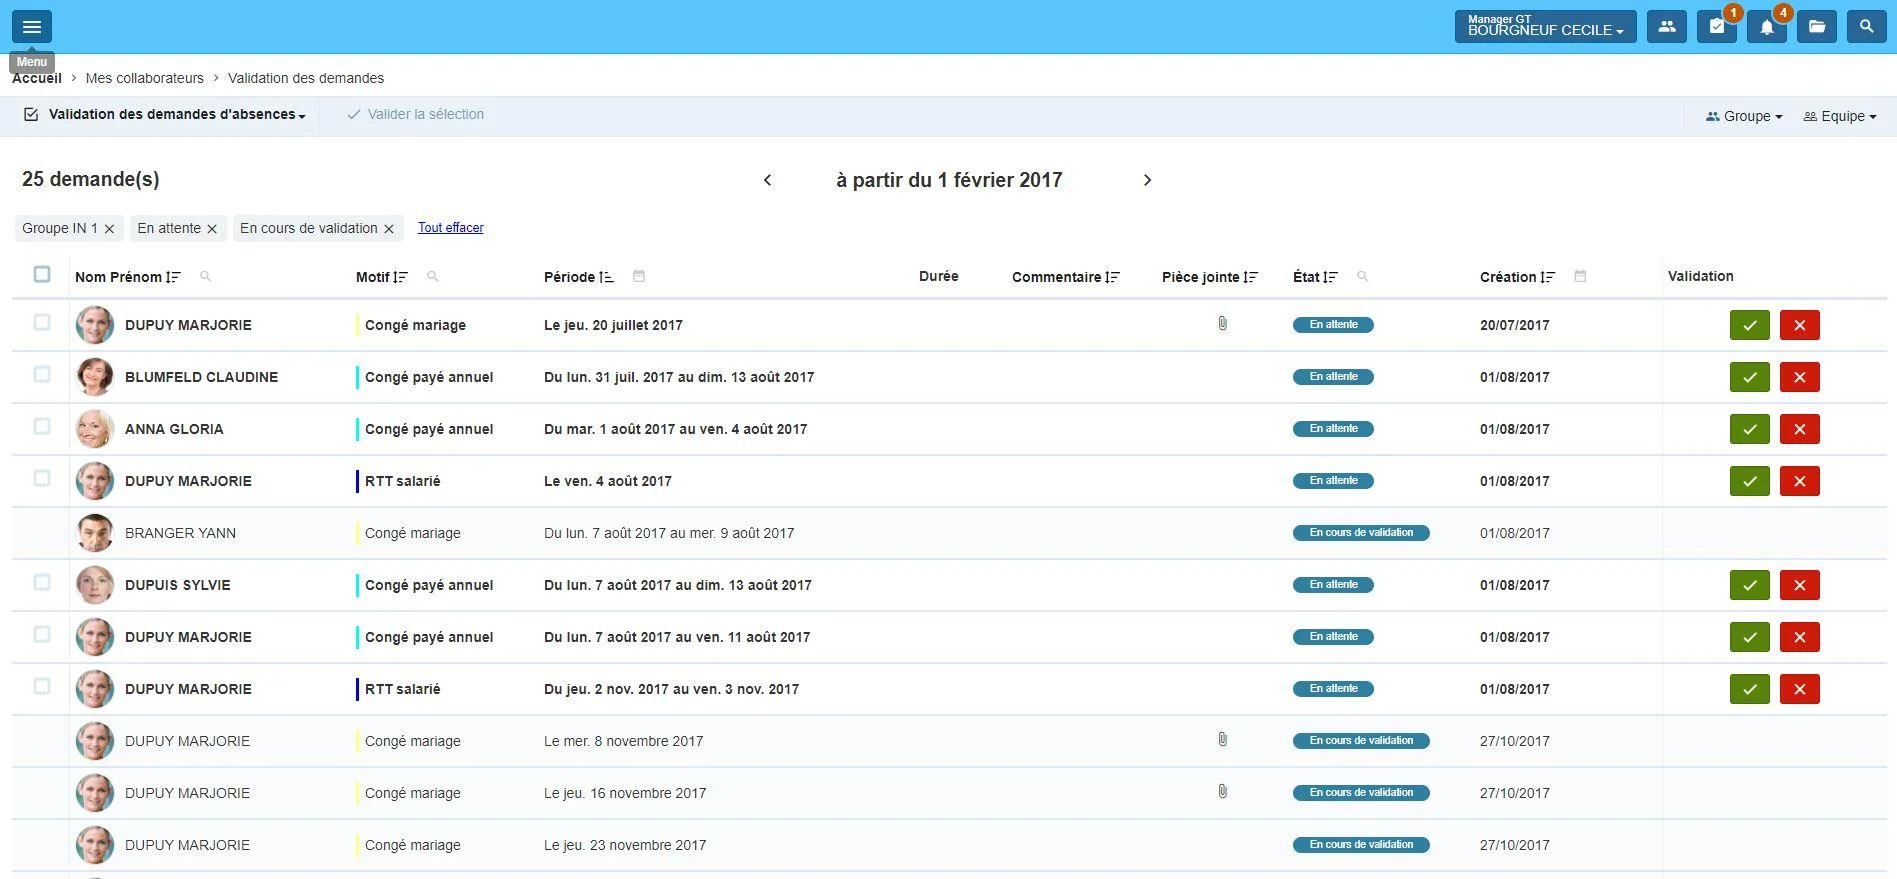Sort by Commentaire column
Image resolution: width=1897 pixels, height=879 pixels.
1113,277
